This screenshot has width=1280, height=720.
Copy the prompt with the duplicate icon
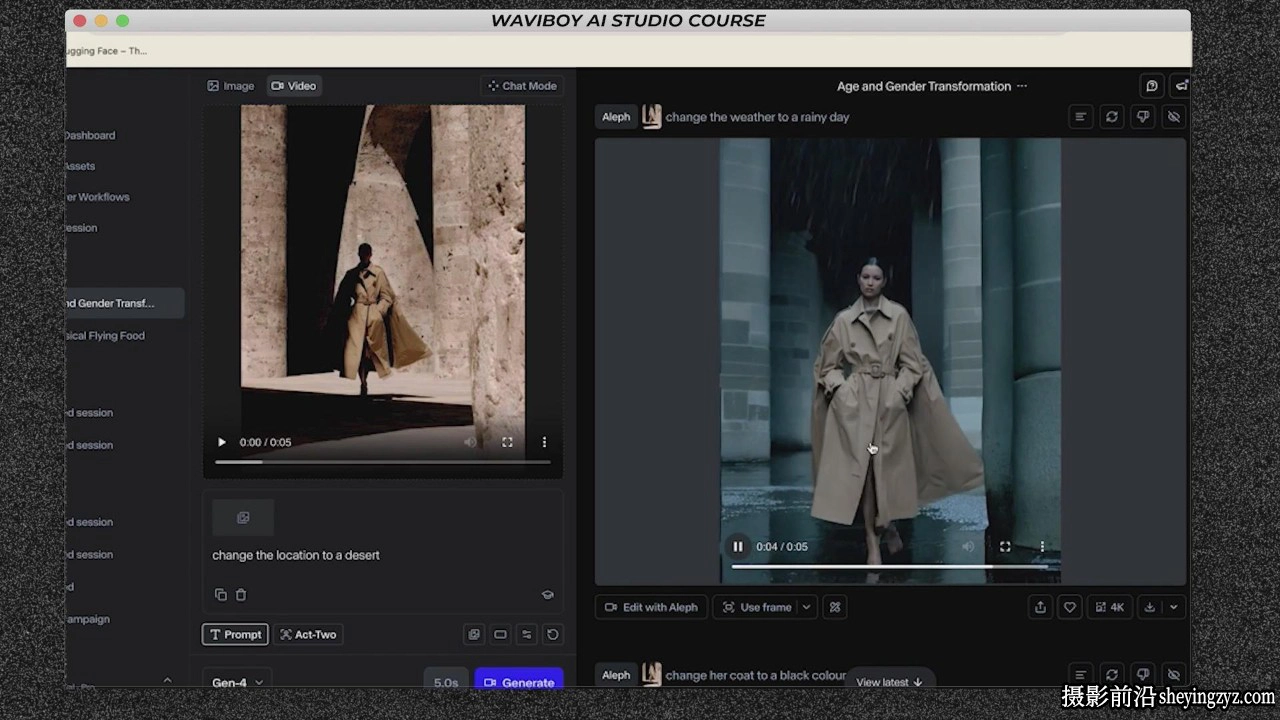tap(221, 595)
